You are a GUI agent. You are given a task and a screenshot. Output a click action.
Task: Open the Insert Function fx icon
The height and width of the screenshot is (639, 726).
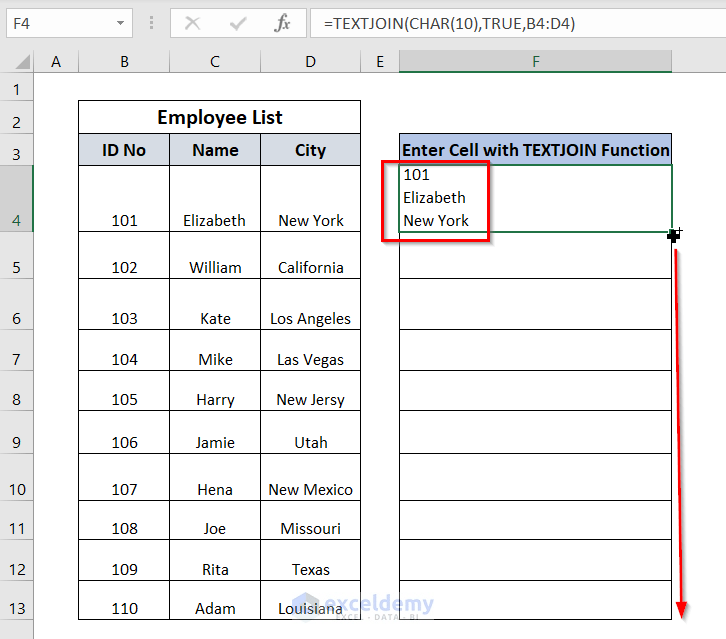pyautogui.click(x=282, y=23)
